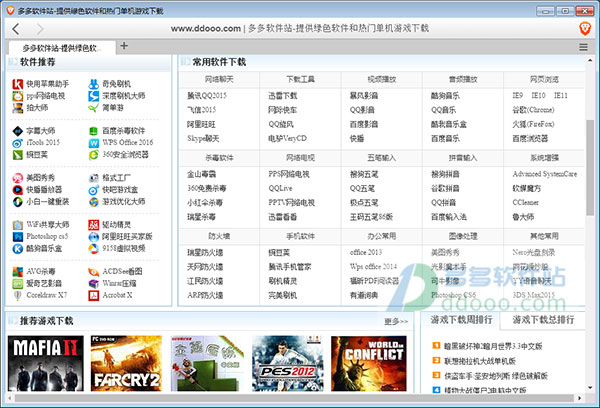Screen dimensions: 600x408
Task: Click the 豌豆荚 green icon
Action: [18, 155]
